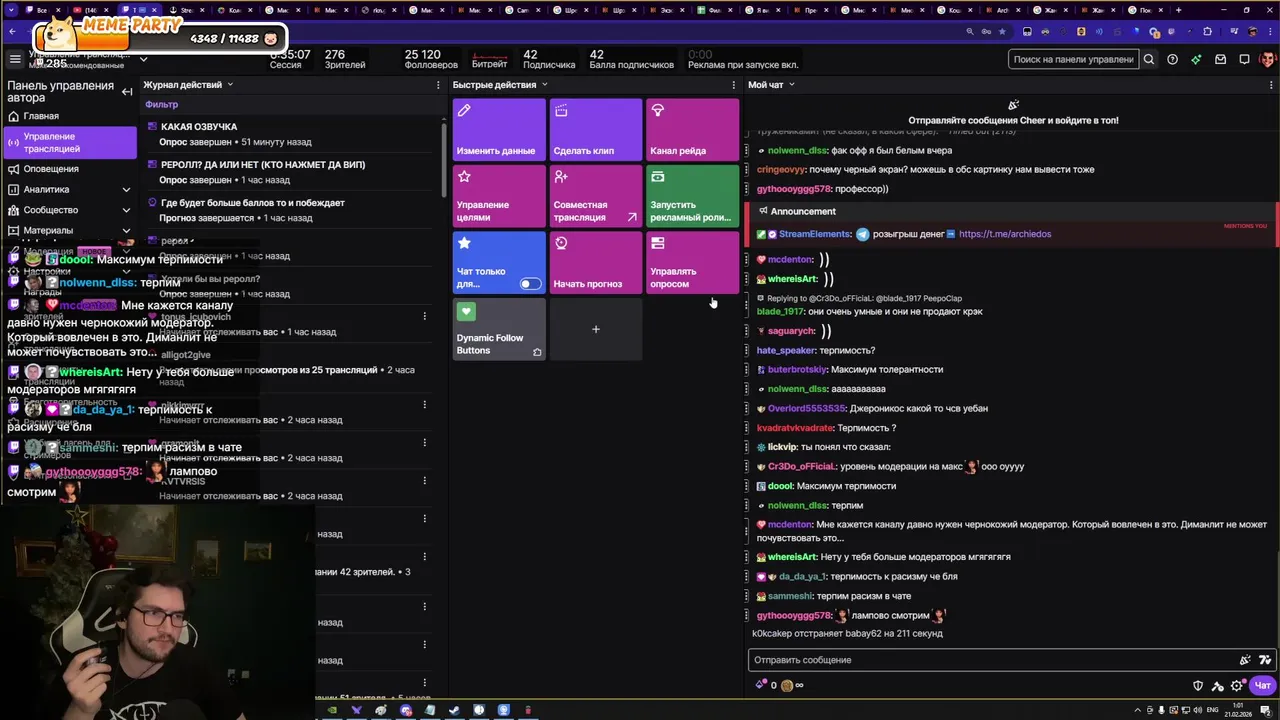1280x720 pixels.
Task: Click the 25 120 Фолловеров stat
Action: tap(430, 59)
